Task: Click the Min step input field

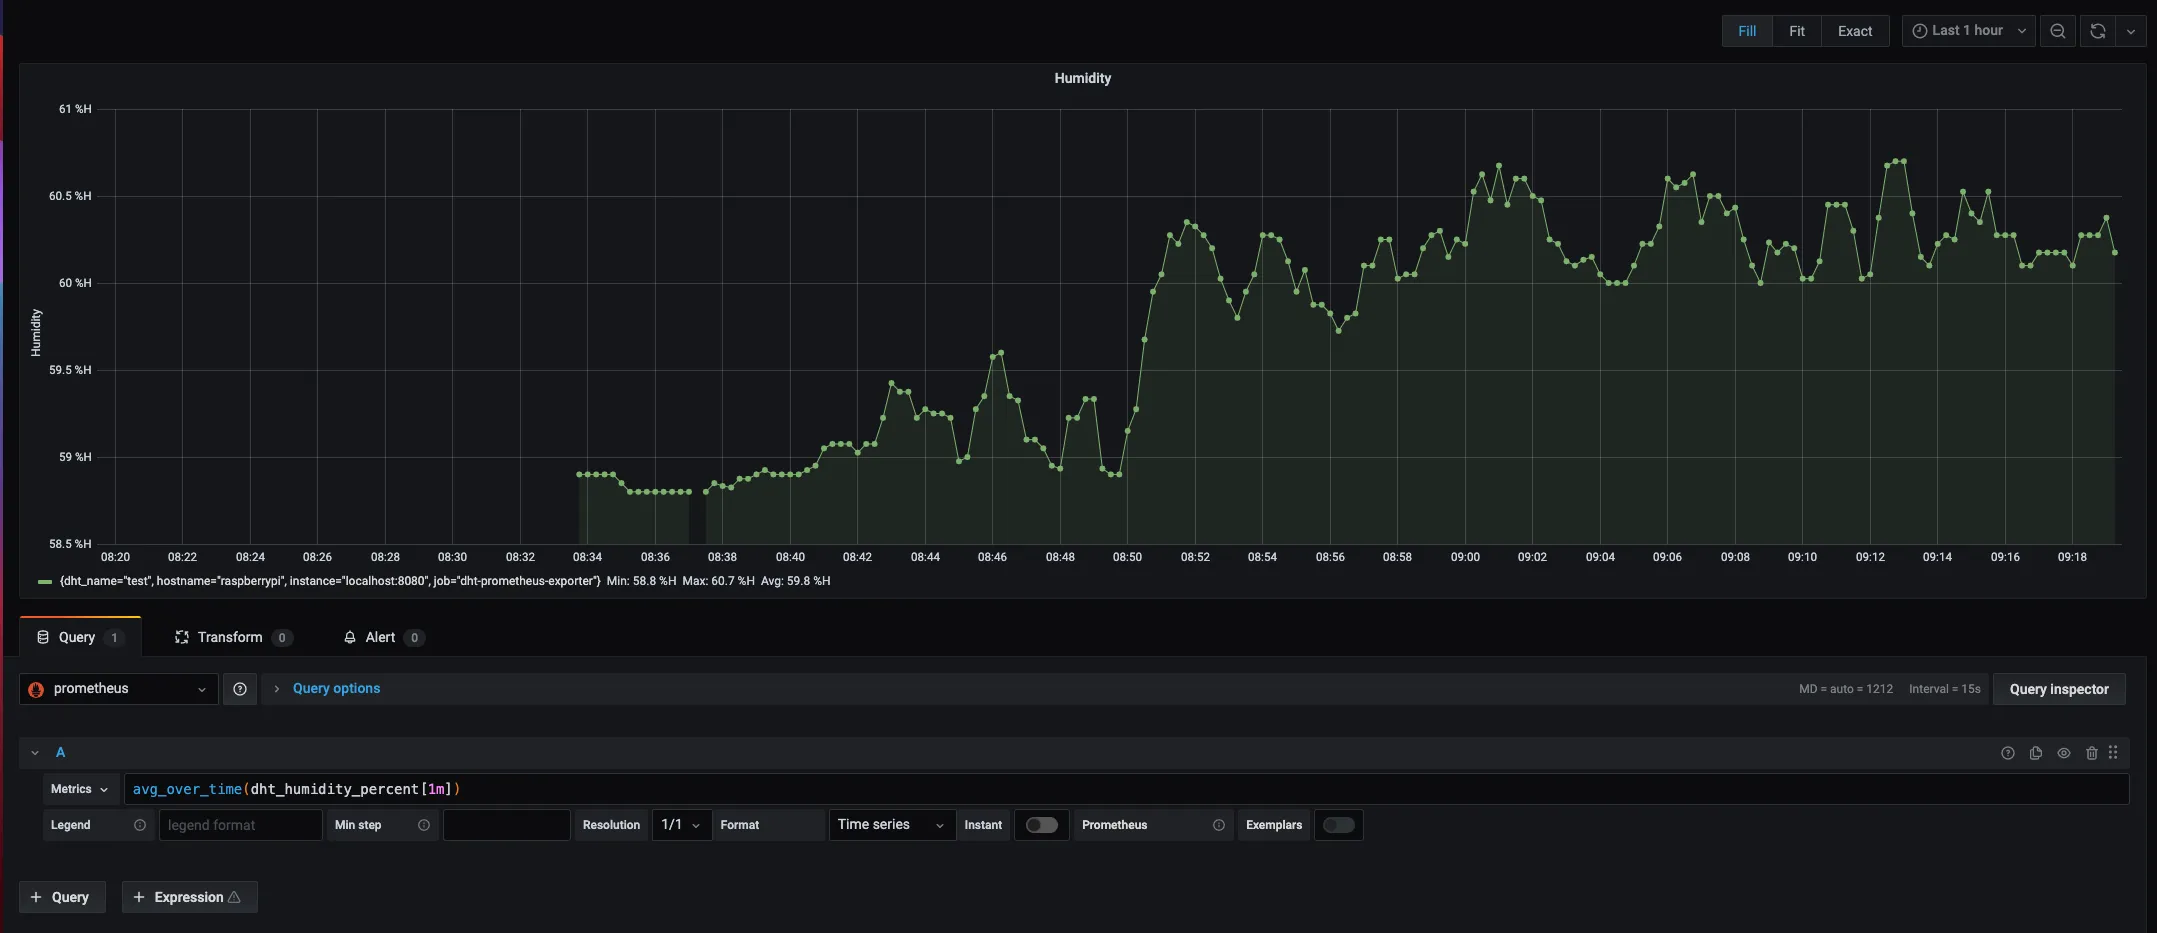Action: pos(507,825)
